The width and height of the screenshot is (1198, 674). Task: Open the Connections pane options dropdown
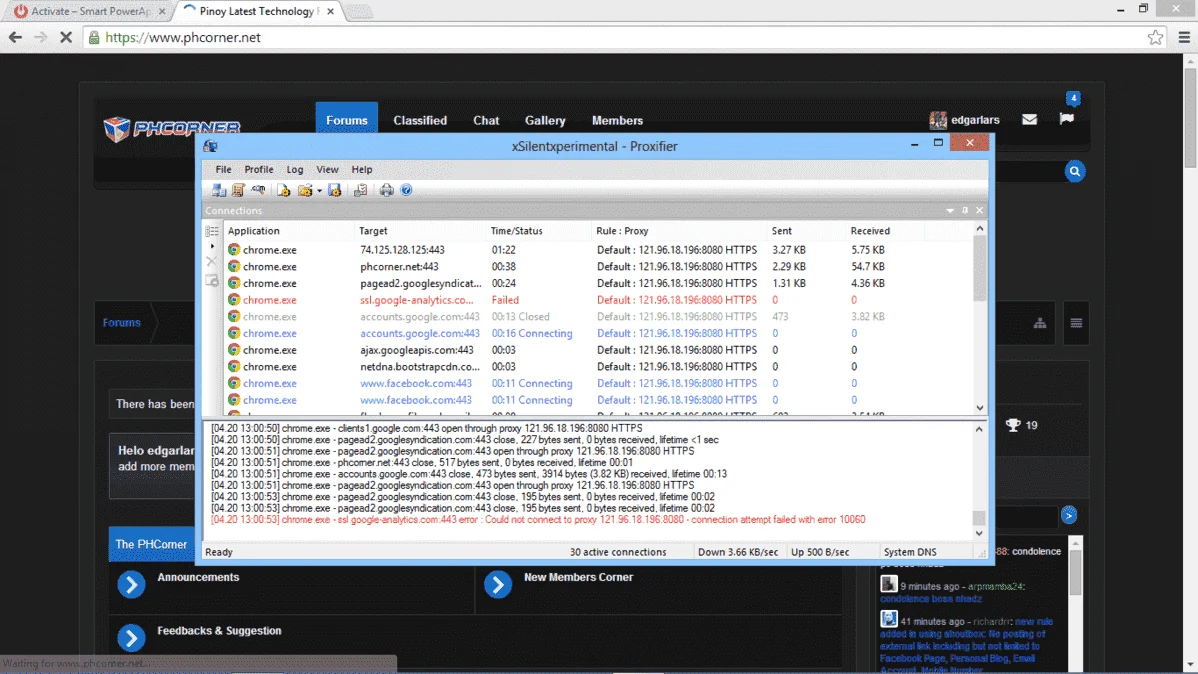click(950, 211)
